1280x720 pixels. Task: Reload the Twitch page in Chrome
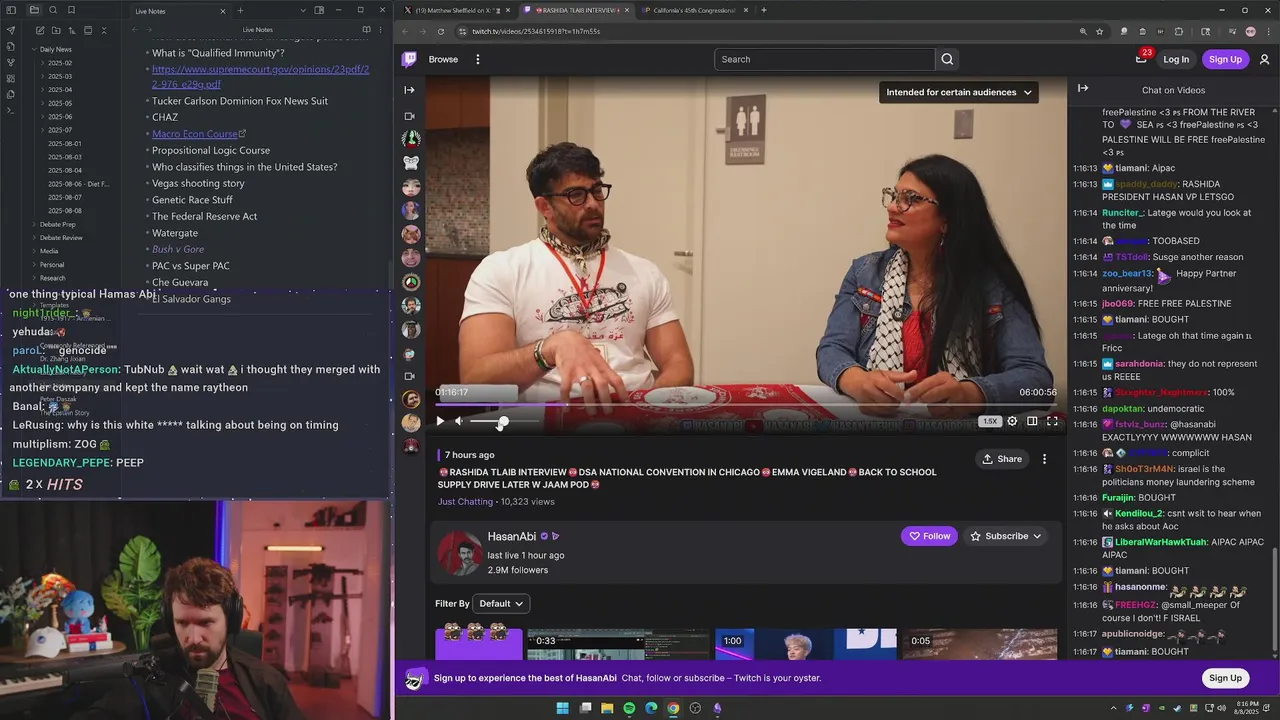[441, 31]
